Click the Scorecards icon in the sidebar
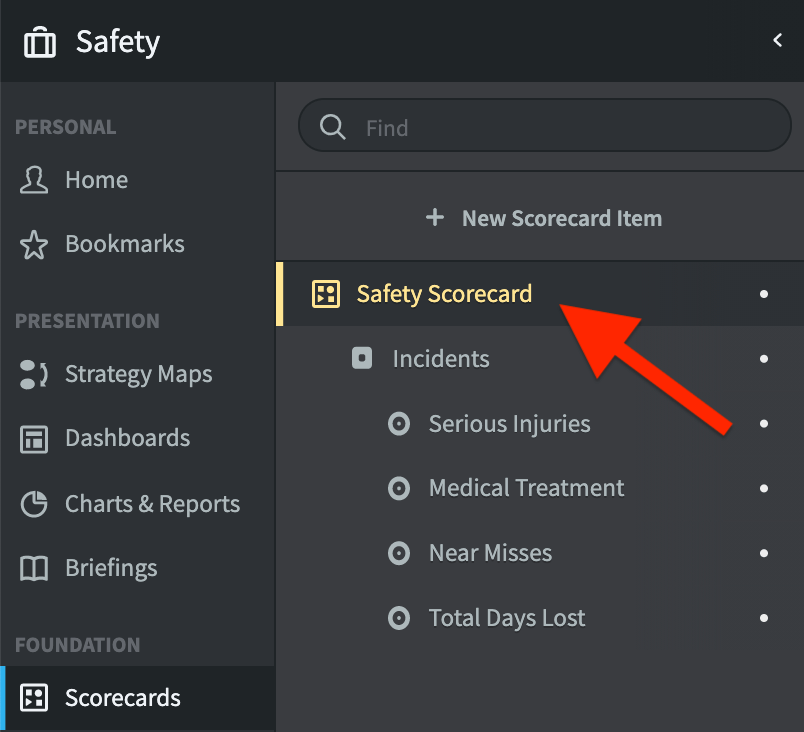The height and width of the screenshot is (732, 804). [x=34, y=698]
